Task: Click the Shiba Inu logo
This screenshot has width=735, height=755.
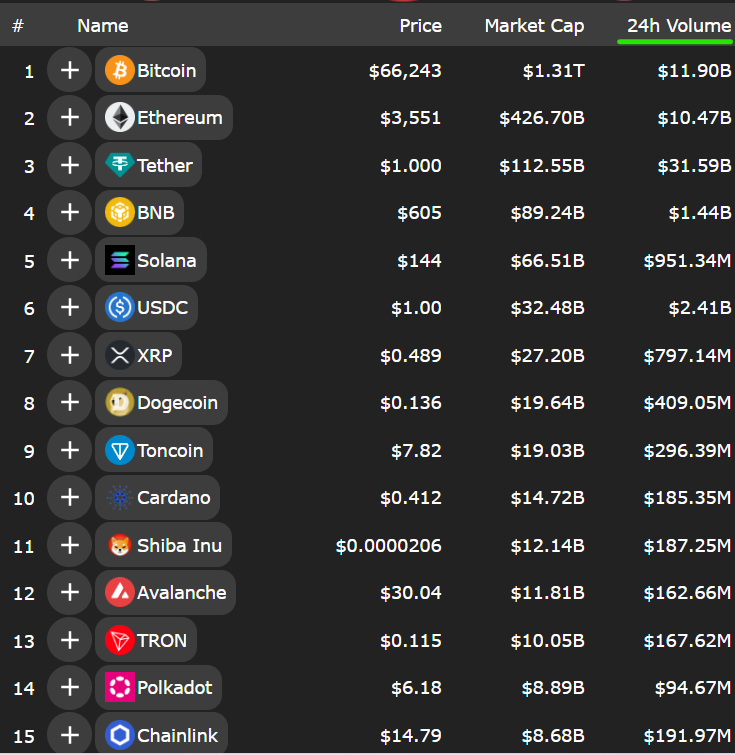Action: [119, 545]
